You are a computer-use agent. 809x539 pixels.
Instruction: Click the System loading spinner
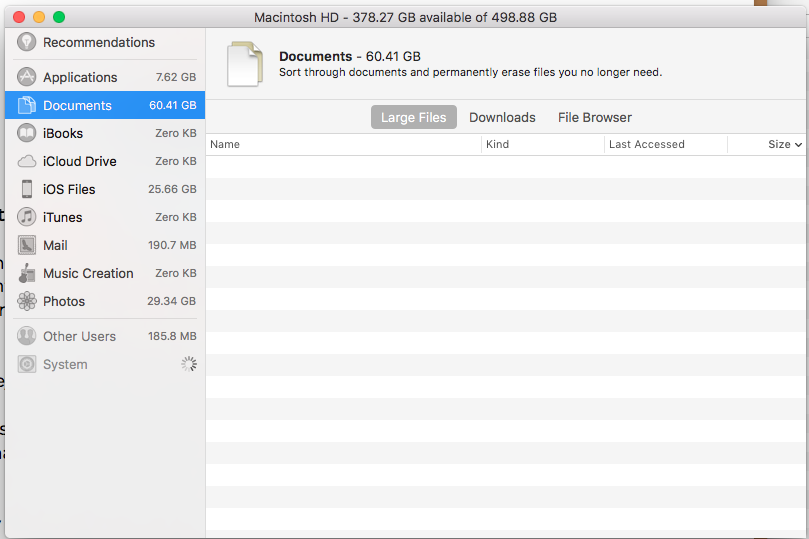(x=189, y=364)
